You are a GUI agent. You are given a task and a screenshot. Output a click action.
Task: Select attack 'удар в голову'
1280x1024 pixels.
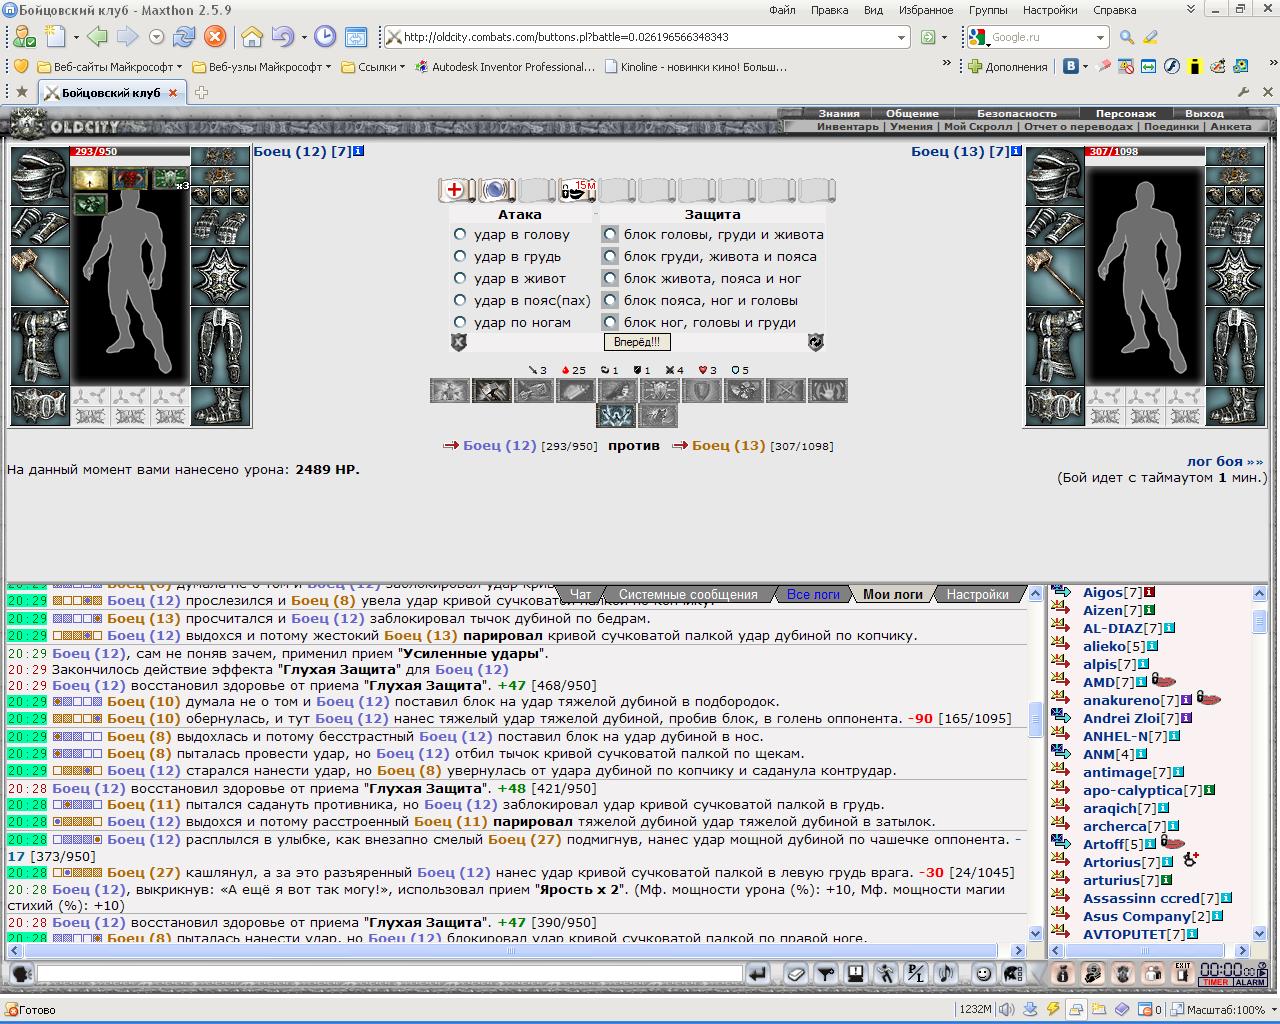(x=460, y=234)
